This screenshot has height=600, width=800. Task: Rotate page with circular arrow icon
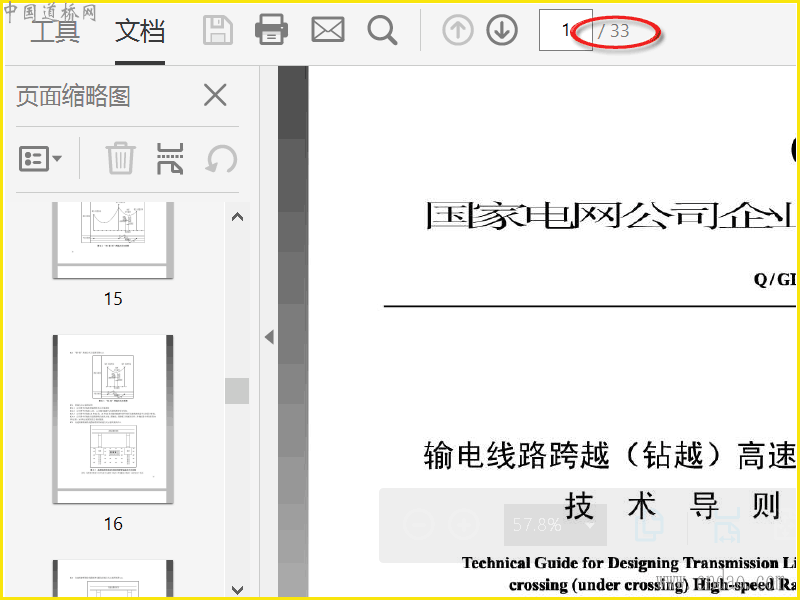[x=221, y=159]
